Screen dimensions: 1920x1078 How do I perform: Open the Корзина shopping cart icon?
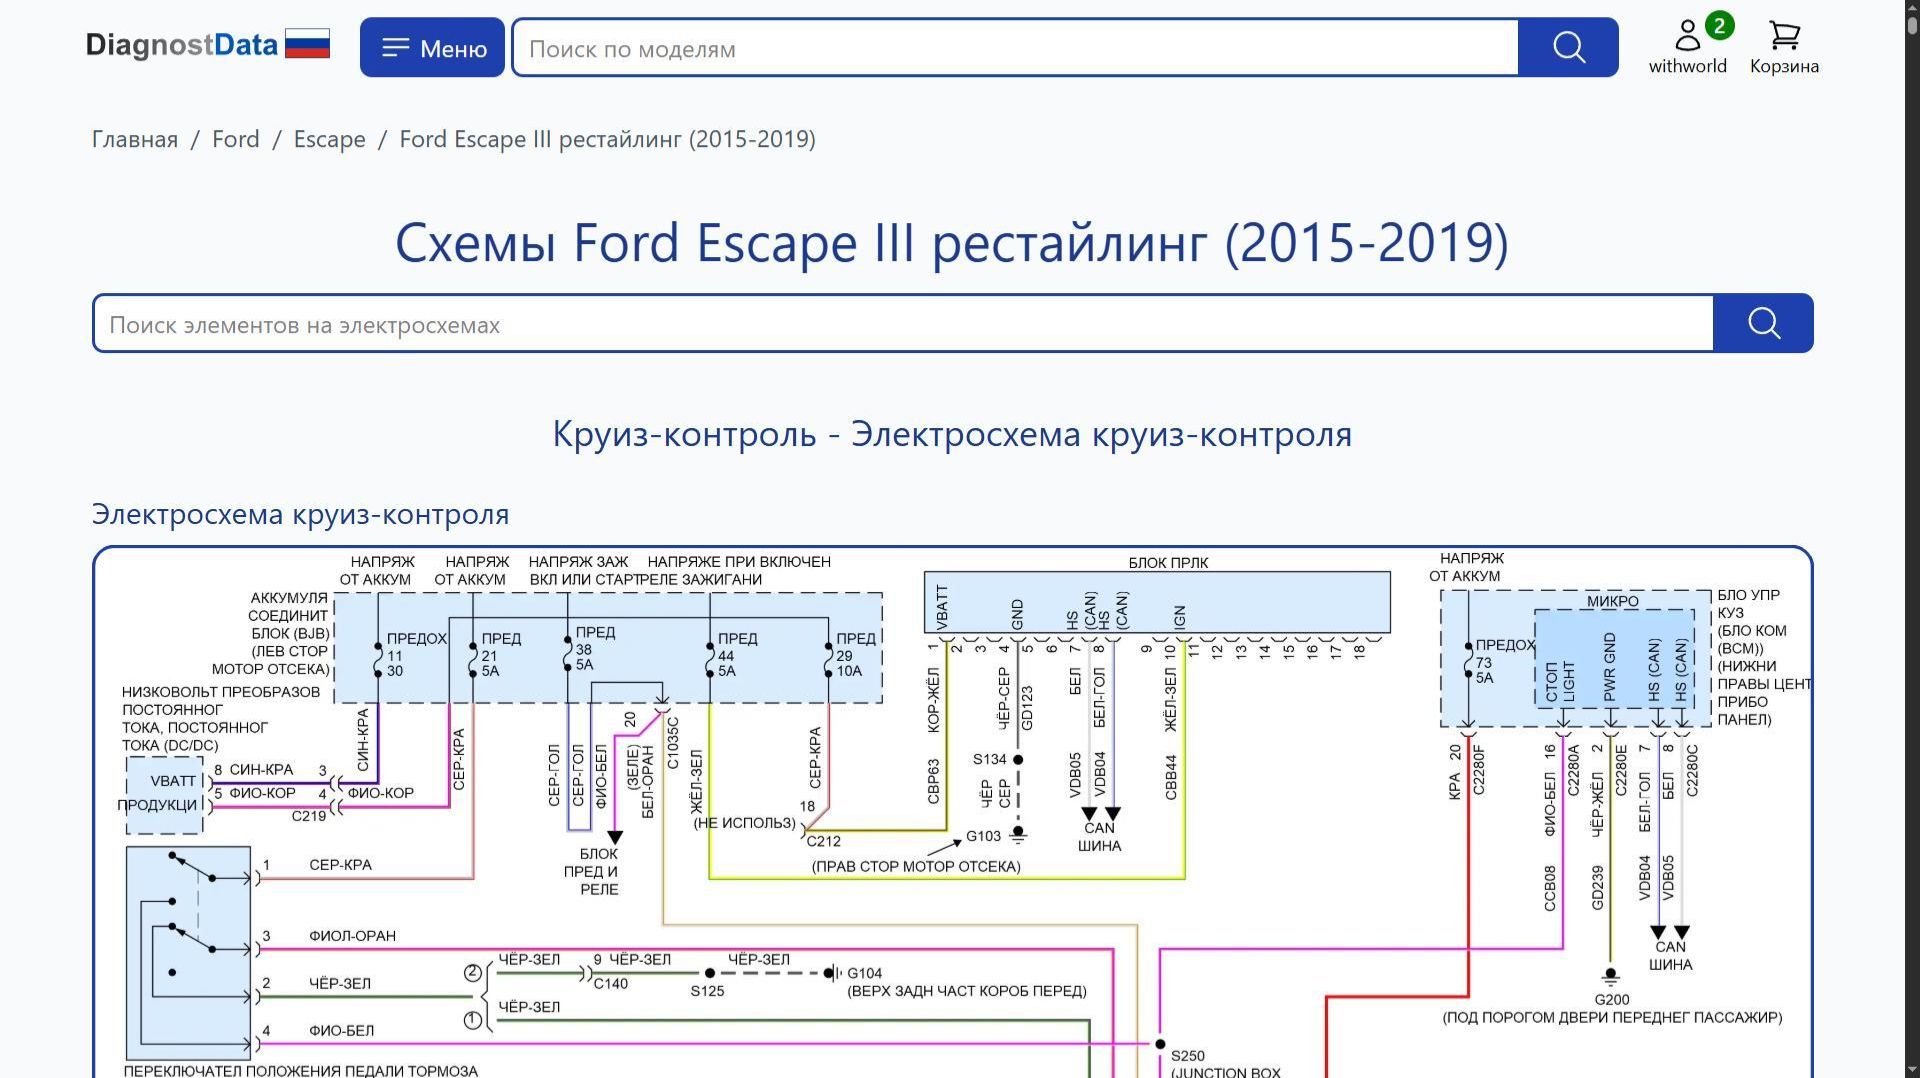point(1784,36)
